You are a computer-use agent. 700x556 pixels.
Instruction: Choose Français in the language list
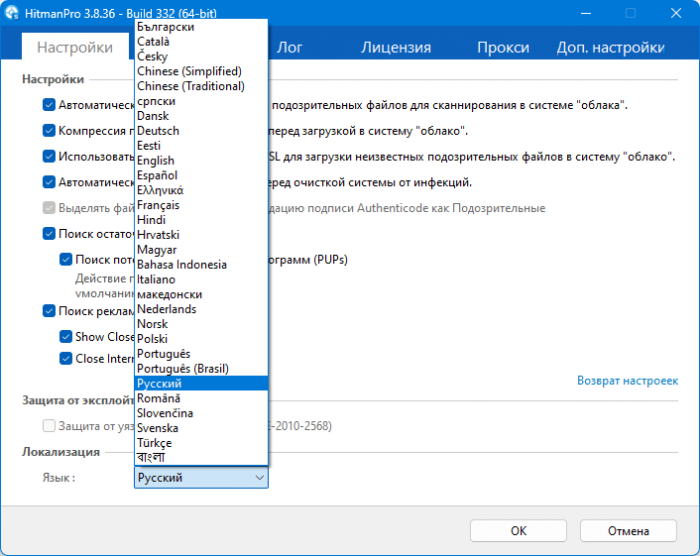click(201, 205)
